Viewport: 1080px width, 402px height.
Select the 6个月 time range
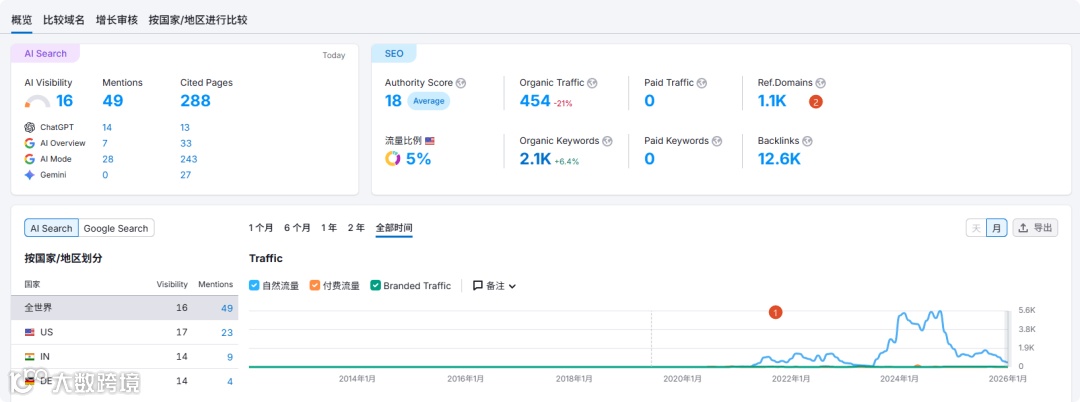pos(298,228)
